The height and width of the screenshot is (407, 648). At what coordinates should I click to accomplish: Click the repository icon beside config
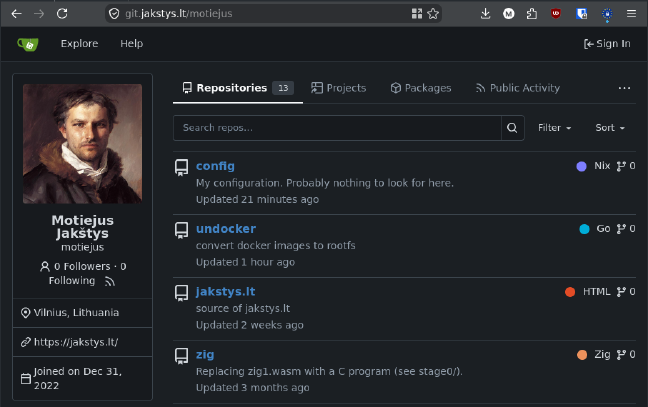181,167
